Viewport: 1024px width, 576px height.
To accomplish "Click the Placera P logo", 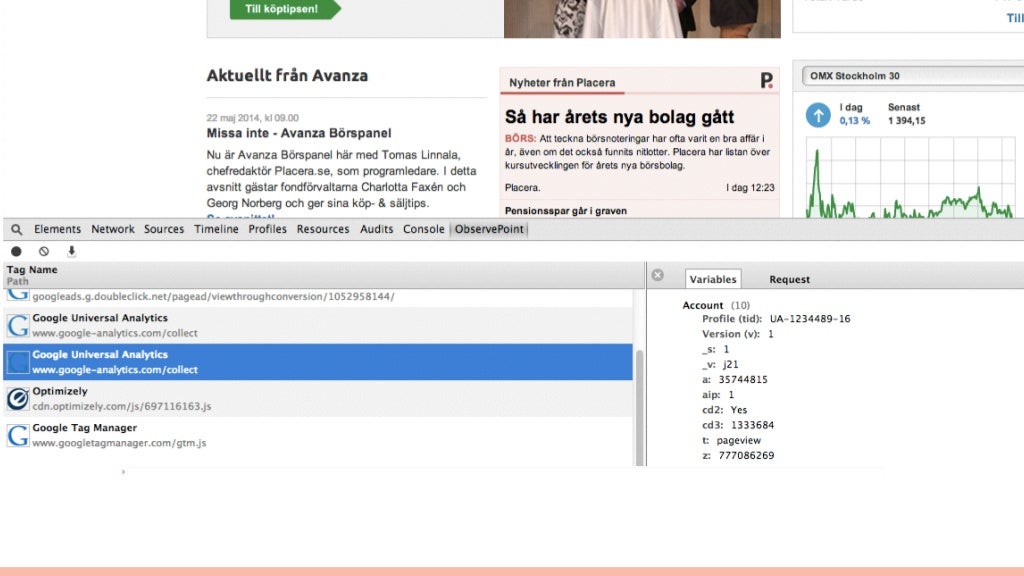I will pos(767,80).
